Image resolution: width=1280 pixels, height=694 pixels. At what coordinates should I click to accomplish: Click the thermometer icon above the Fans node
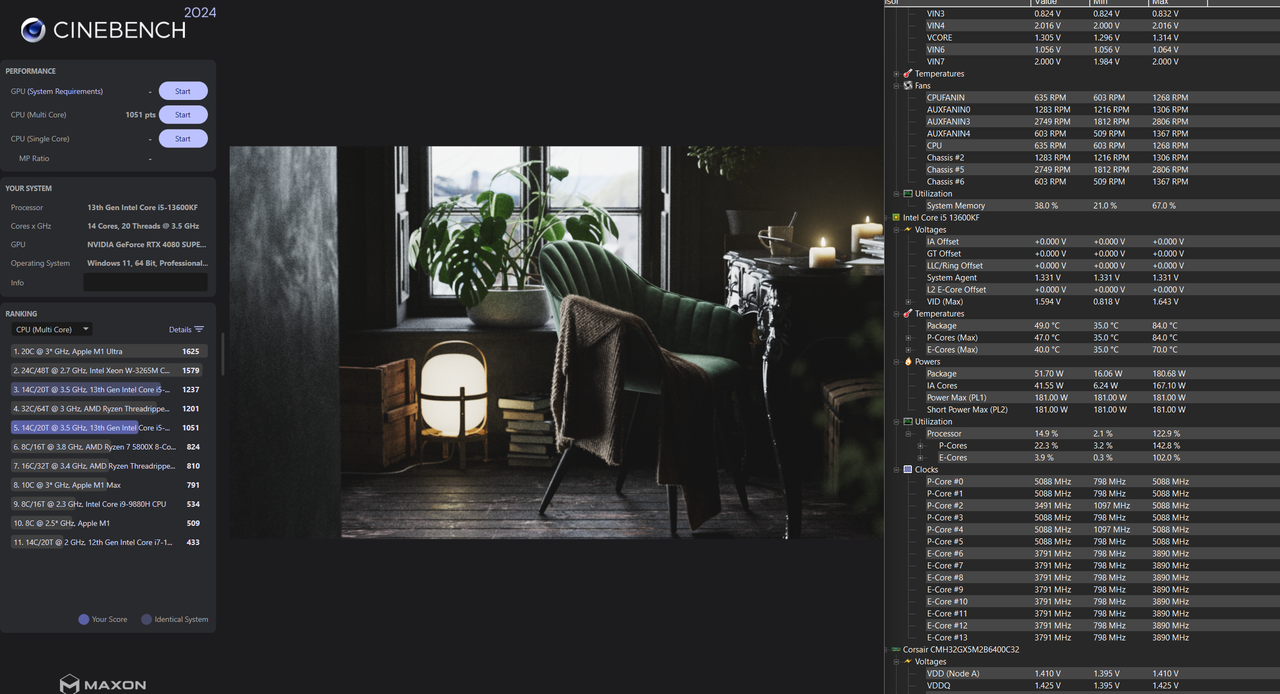(x=908, y=74)
